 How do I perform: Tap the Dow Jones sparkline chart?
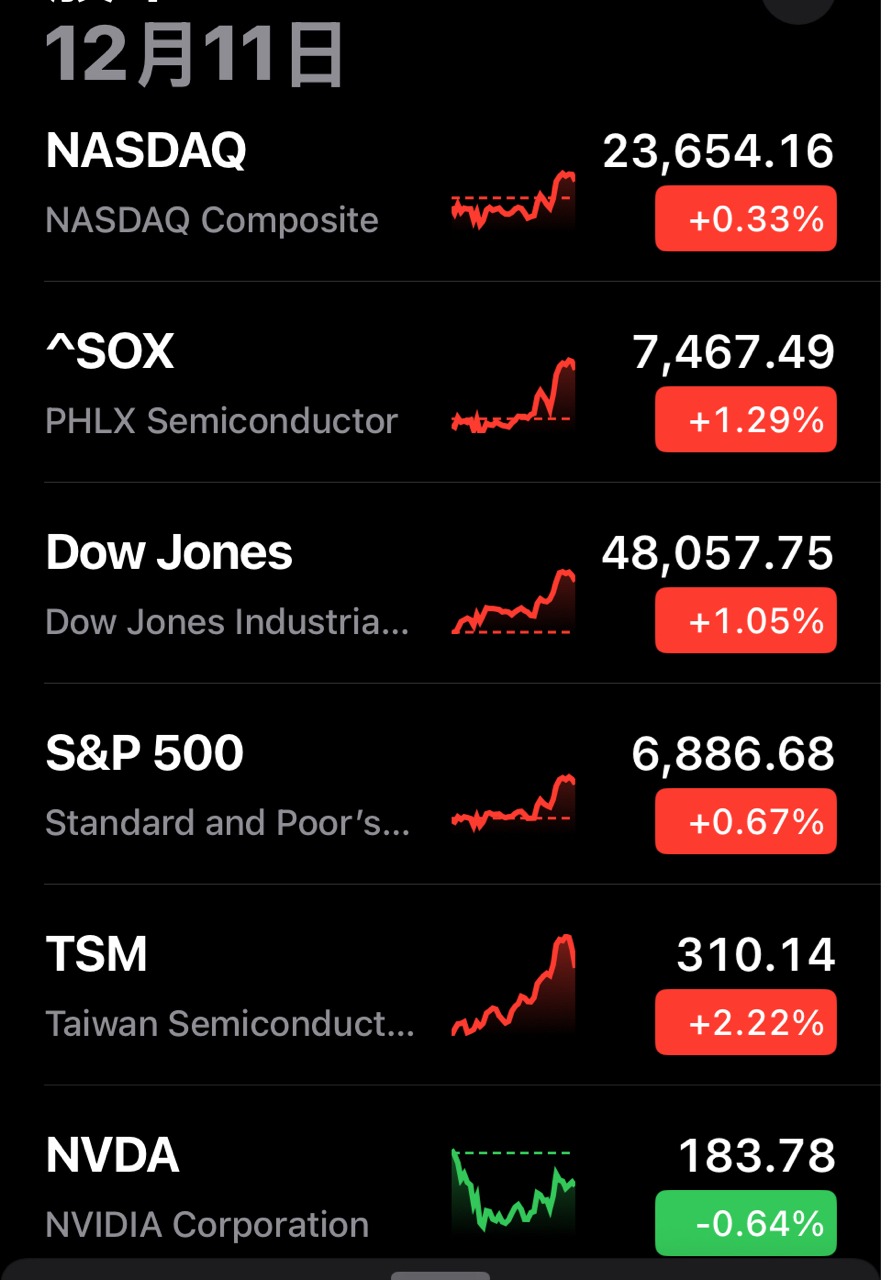pyautogui.click(x=513, y=602)
